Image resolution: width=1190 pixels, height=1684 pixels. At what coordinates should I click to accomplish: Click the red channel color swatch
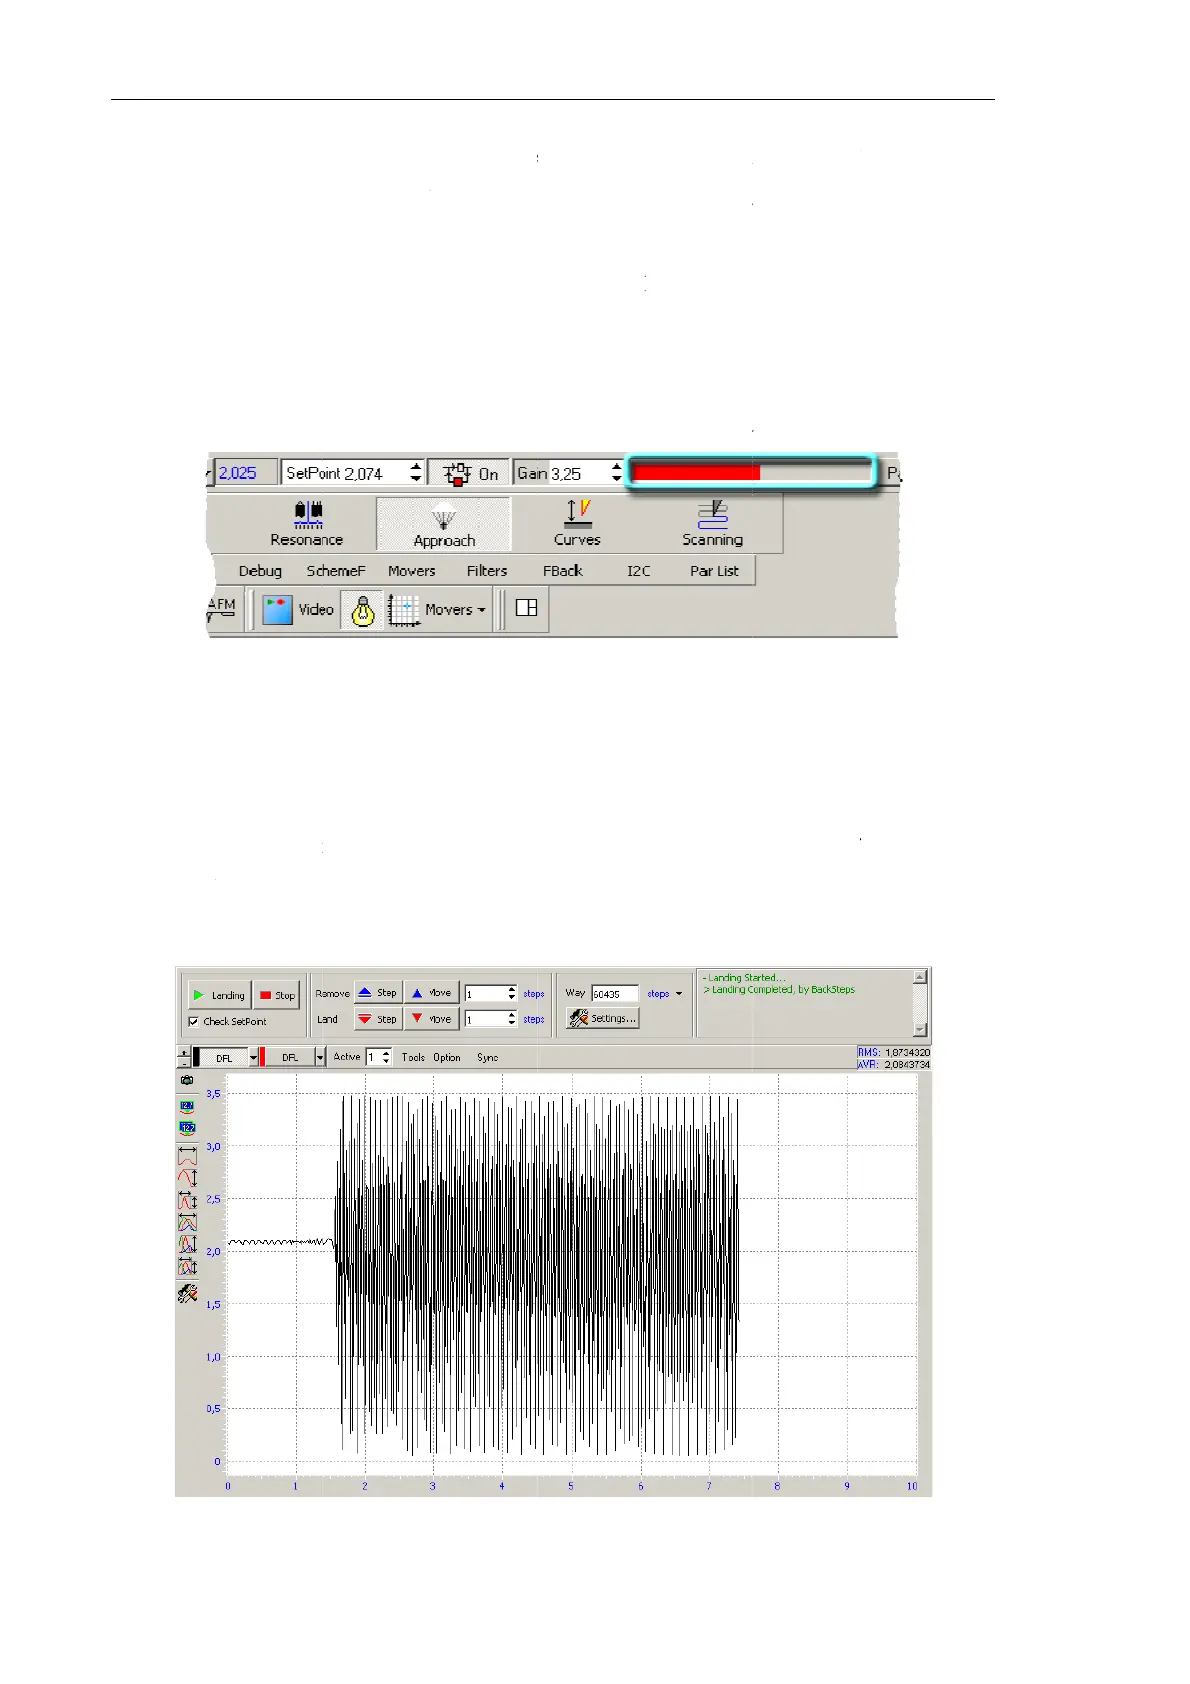tap(262, 1057)
